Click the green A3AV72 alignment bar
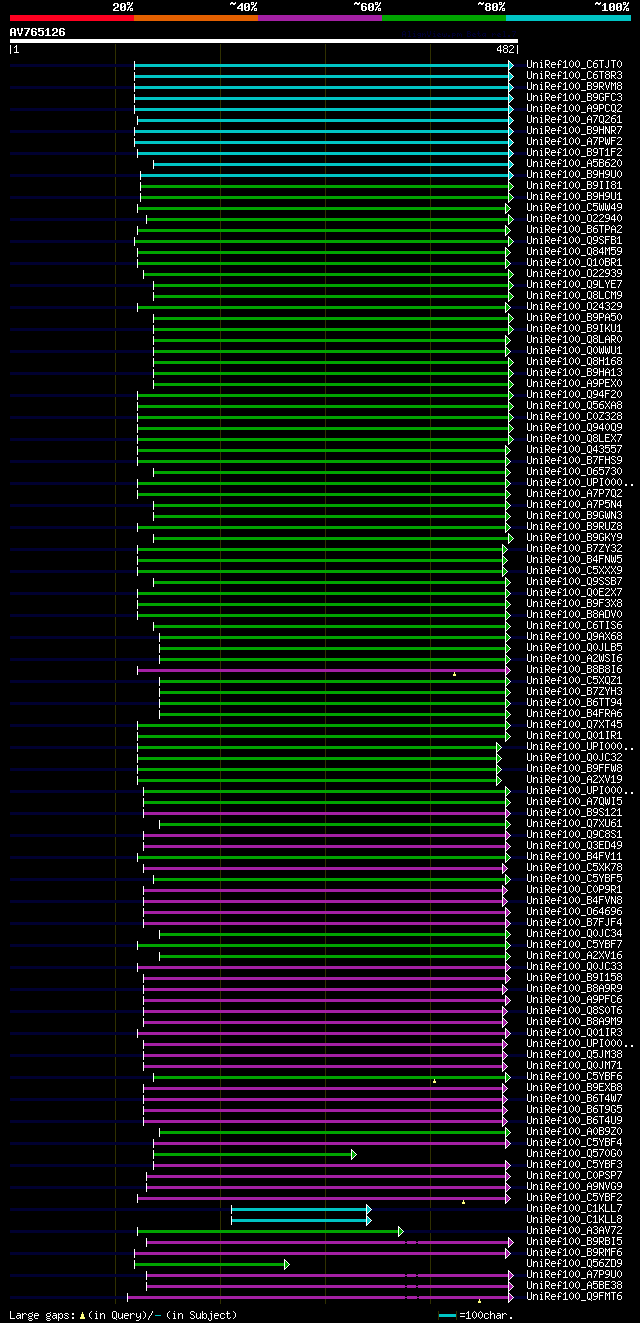The width and height of the screenshot is (640, 1323). click(270, 1231)
